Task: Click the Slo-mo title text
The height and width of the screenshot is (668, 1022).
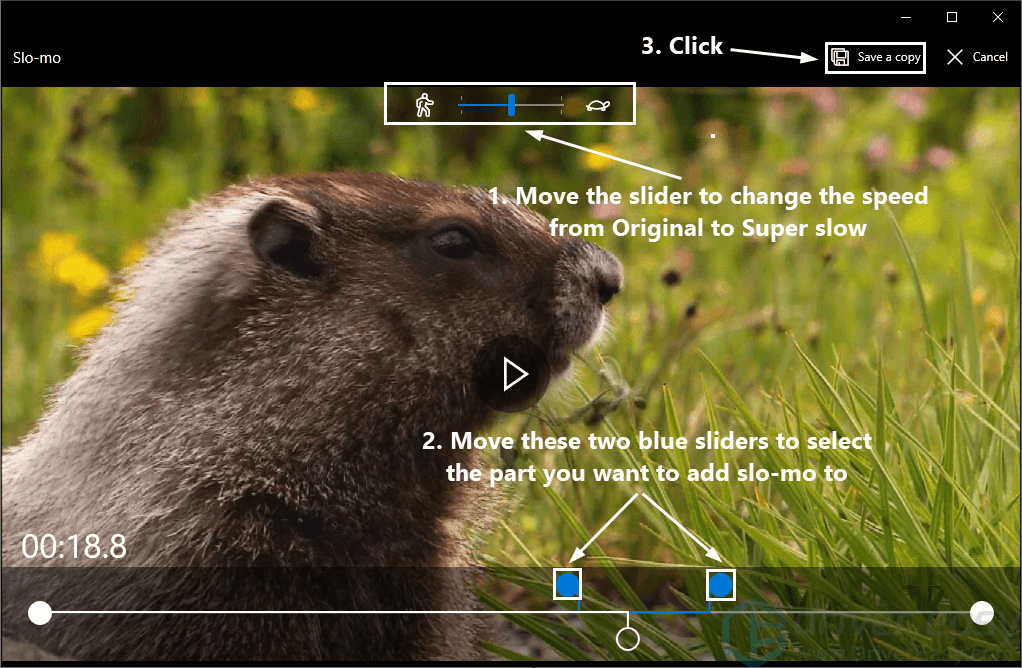Action: click(37, 58)
